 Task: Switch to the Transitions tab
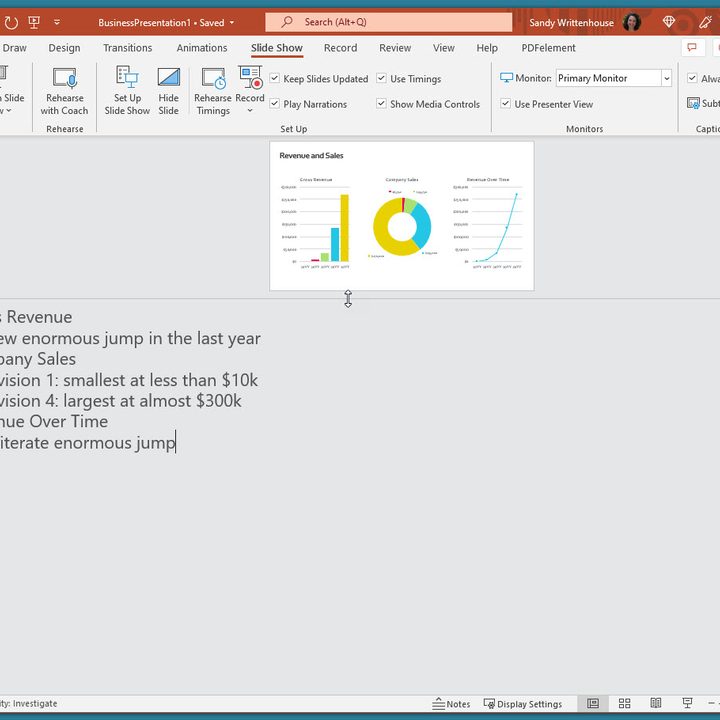(128, 48)
